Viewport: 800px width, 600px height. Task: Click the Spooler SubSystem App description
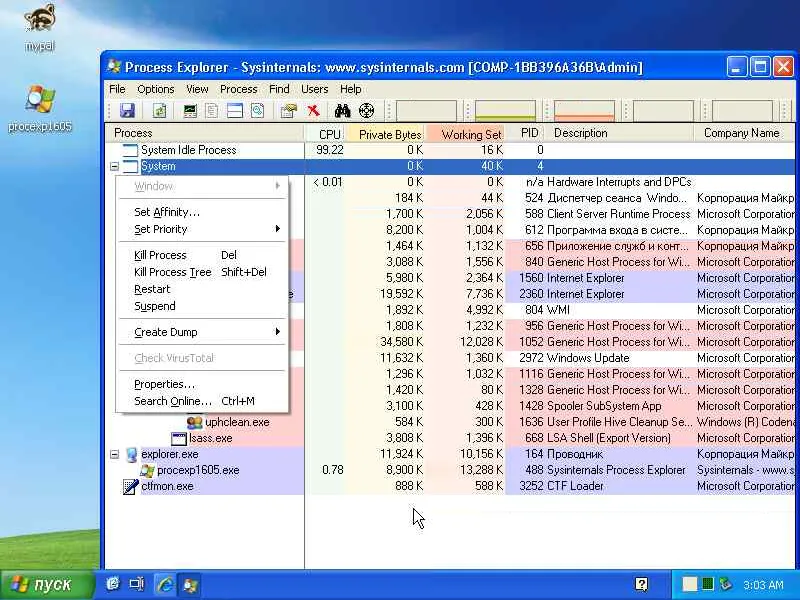(604, 406)
